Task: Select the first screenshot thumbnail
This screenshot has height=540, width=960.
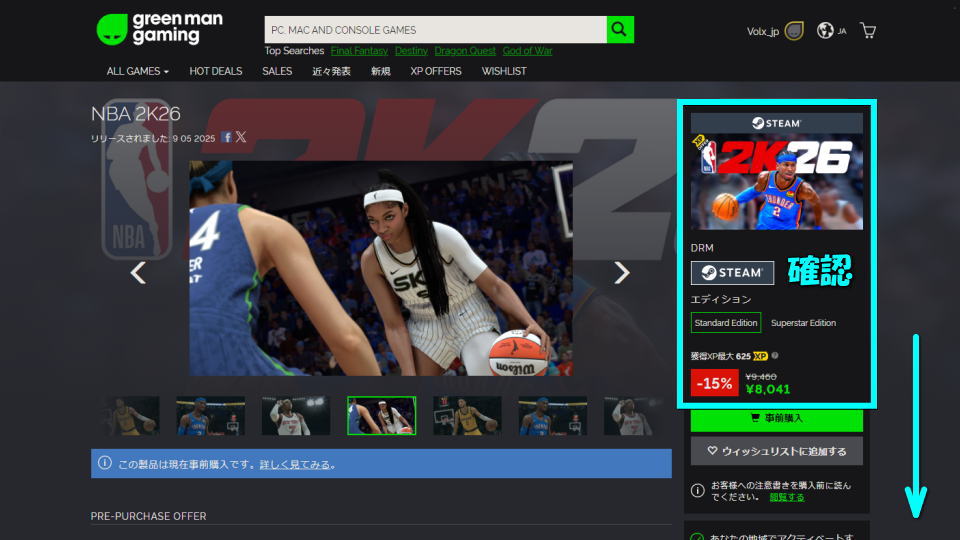Action: pyautogui.click(x=131, y=416)
